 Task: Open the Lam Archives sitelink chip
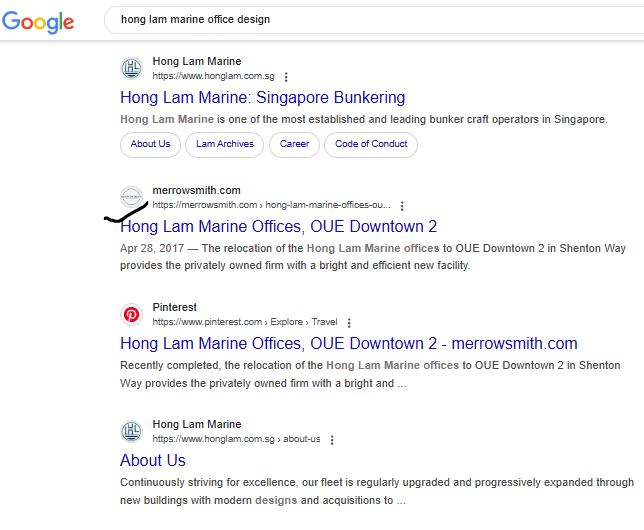(225, 144)
